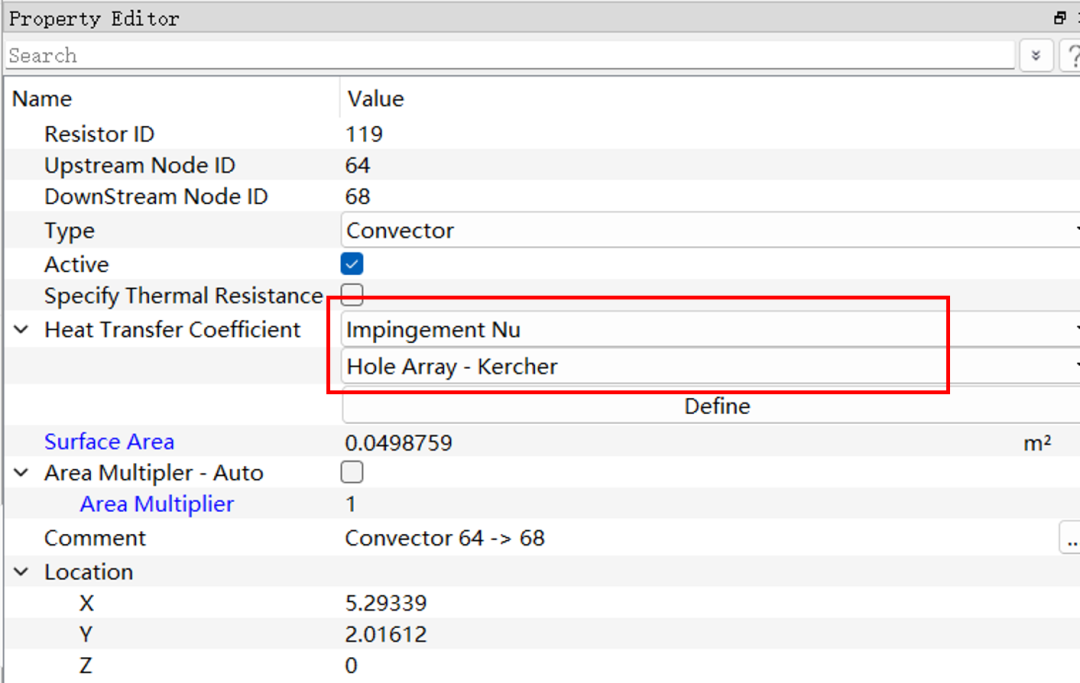Screen dimensions: 1080x683
Task: Select the Comment row label
Action: 95,538
